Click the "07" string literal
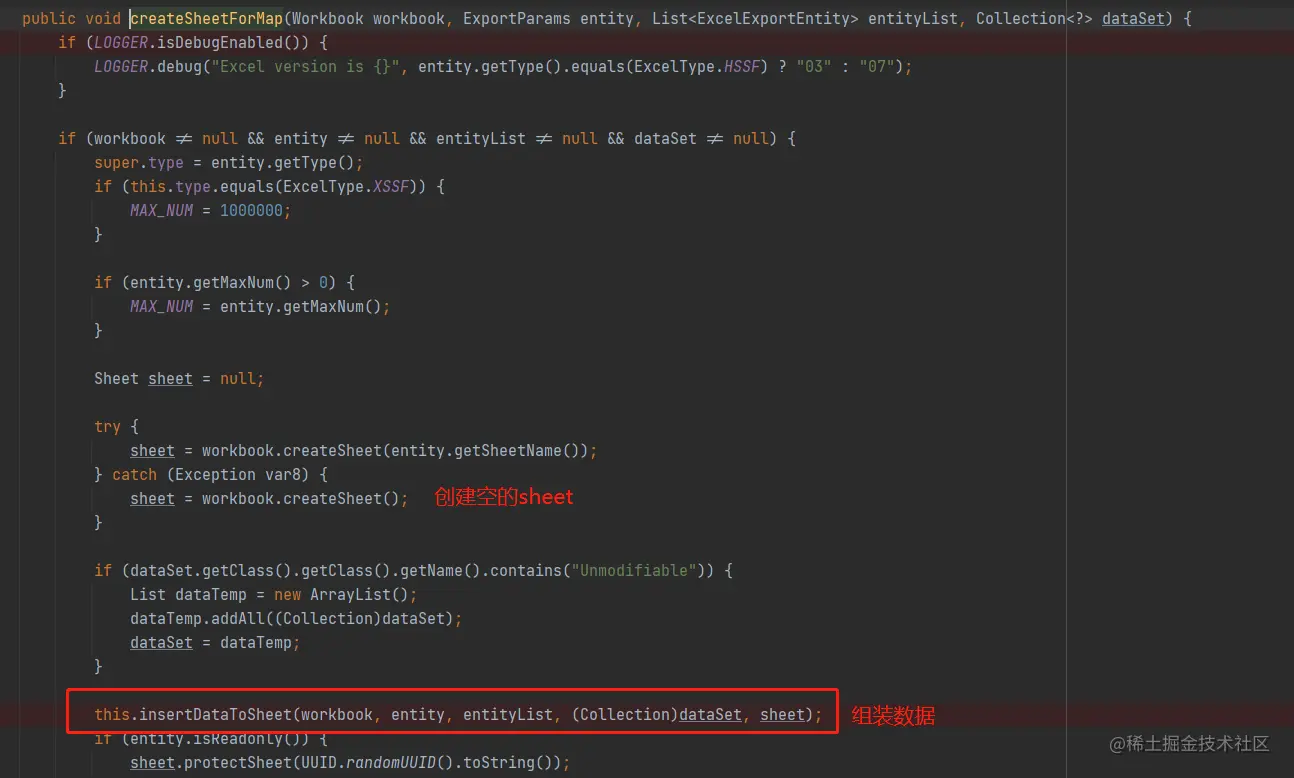This screenshot has width=1294, height=778. (x=877, y=66)
